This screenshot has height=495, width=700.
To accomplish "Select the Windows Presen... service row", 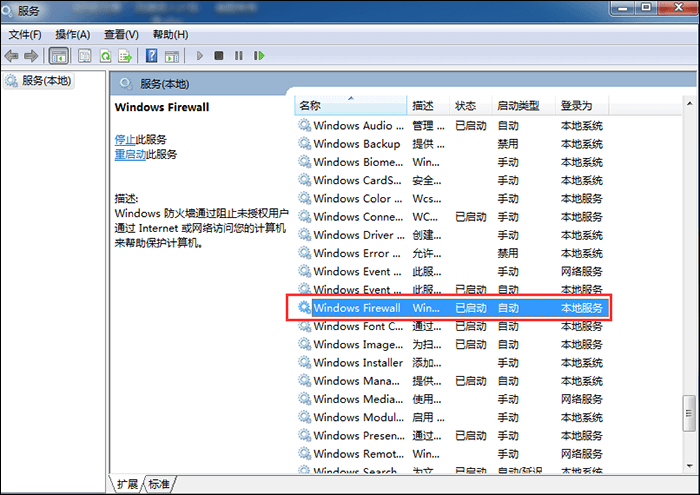I will [452, 436].
